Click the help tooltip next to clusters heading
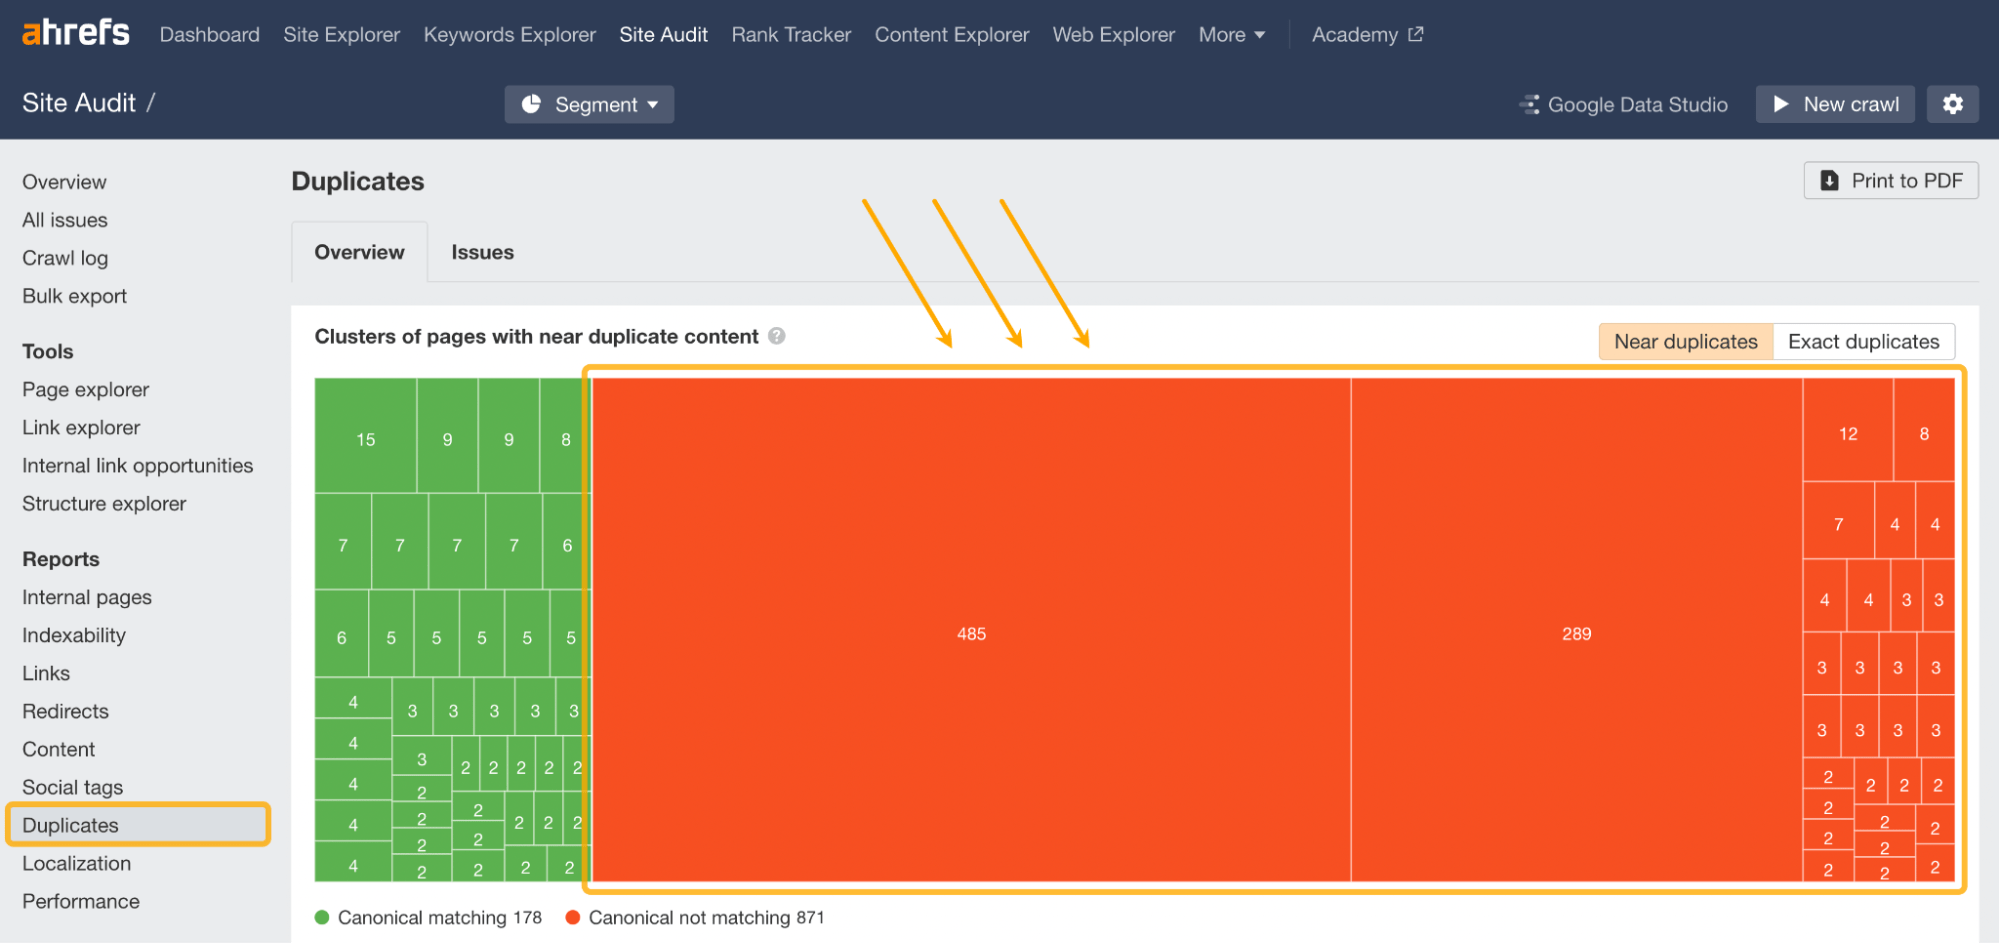This screenshot has width=1999, height=943. pos(776,337)
